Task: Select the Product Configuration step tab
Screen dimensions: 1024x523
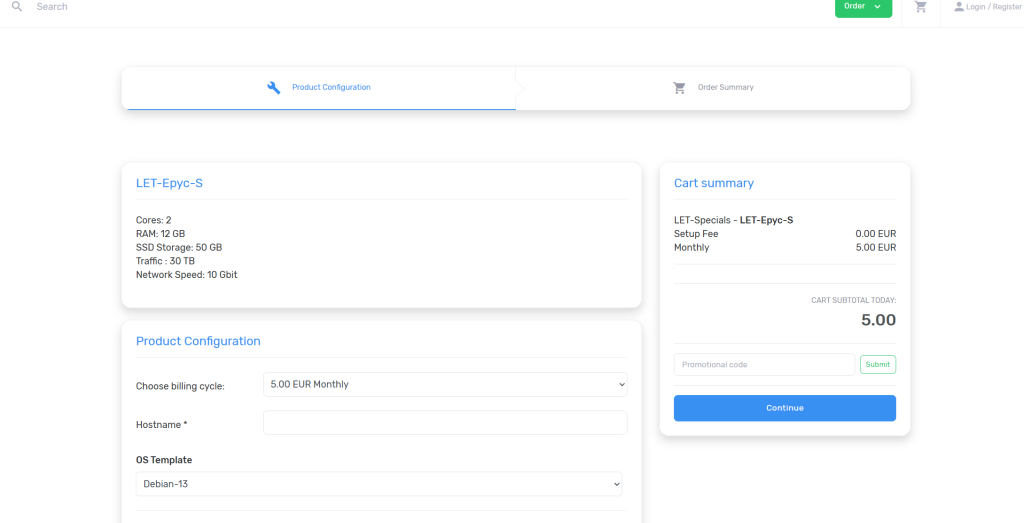Action: pos(331,88)
